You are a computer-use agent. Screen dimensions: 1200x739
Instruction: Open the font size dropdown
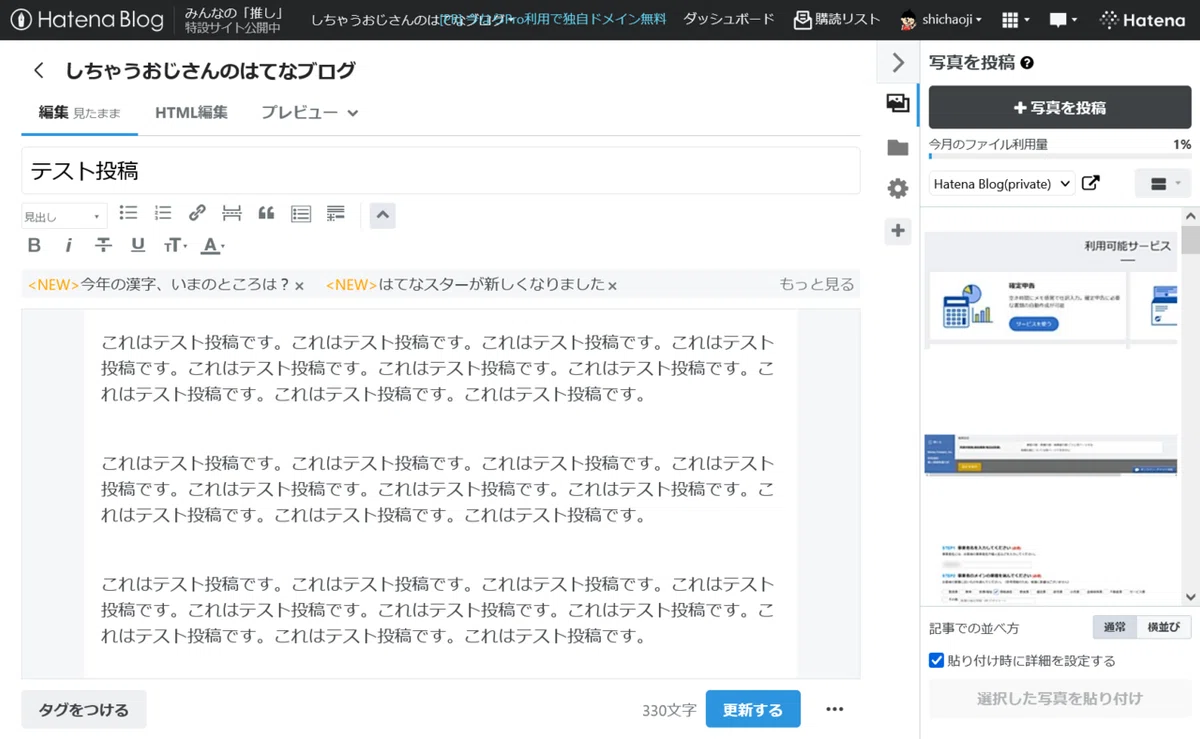coord(175,245)
